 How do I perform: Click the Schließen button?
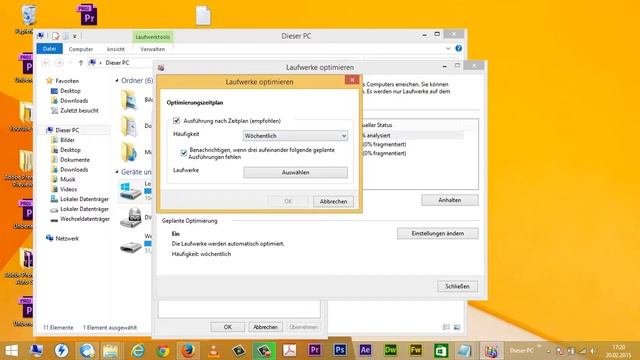tap(457, 287)
